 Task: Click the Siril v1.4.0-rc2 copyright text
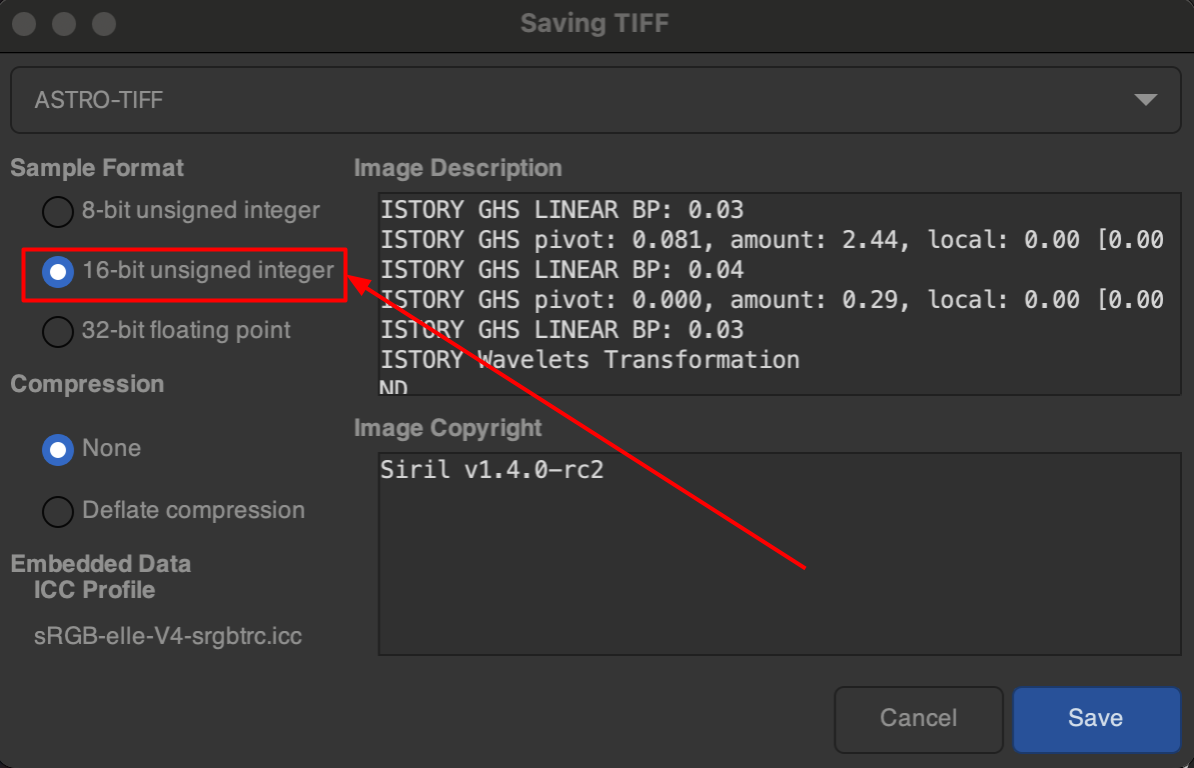[x=492, y=469]
